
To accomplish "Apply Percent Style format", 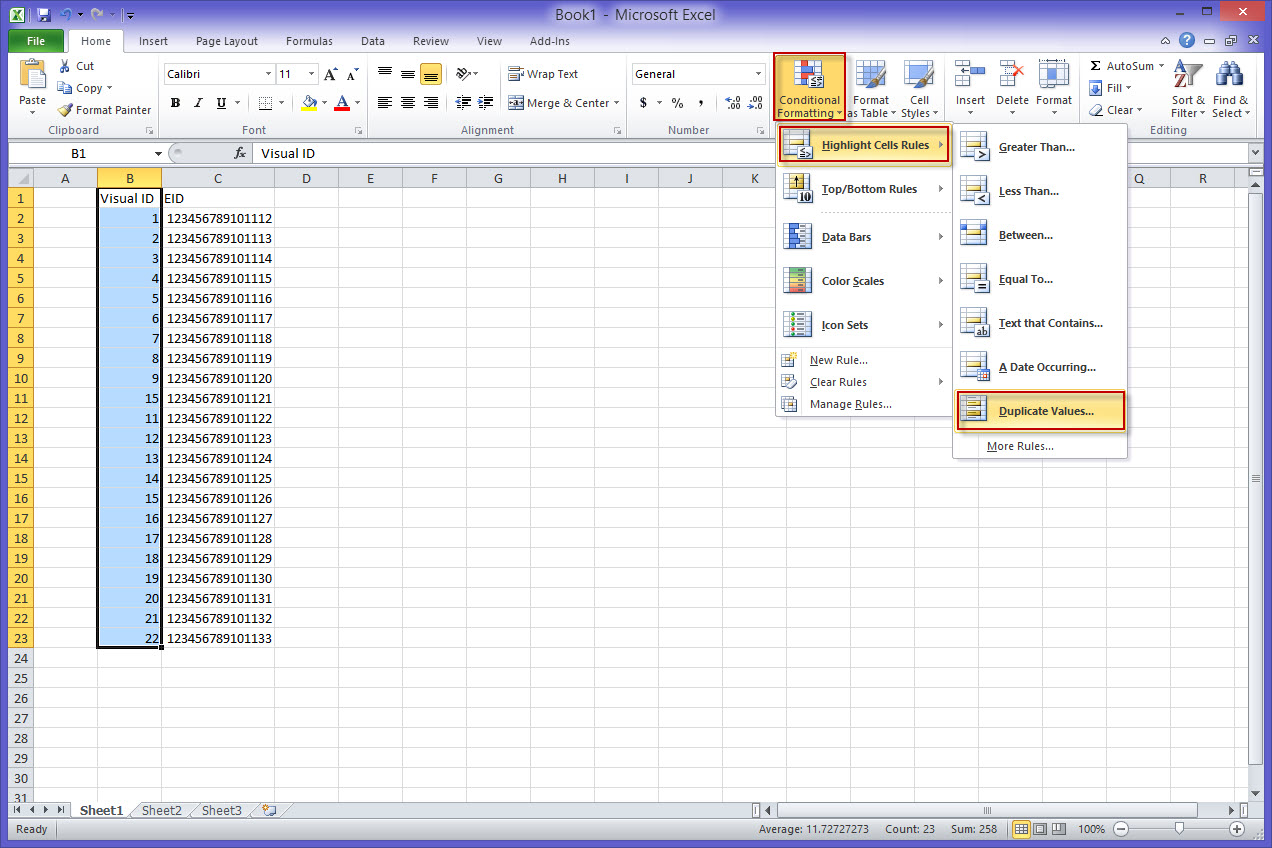I will pyautogui.click(x=677, y=103).
